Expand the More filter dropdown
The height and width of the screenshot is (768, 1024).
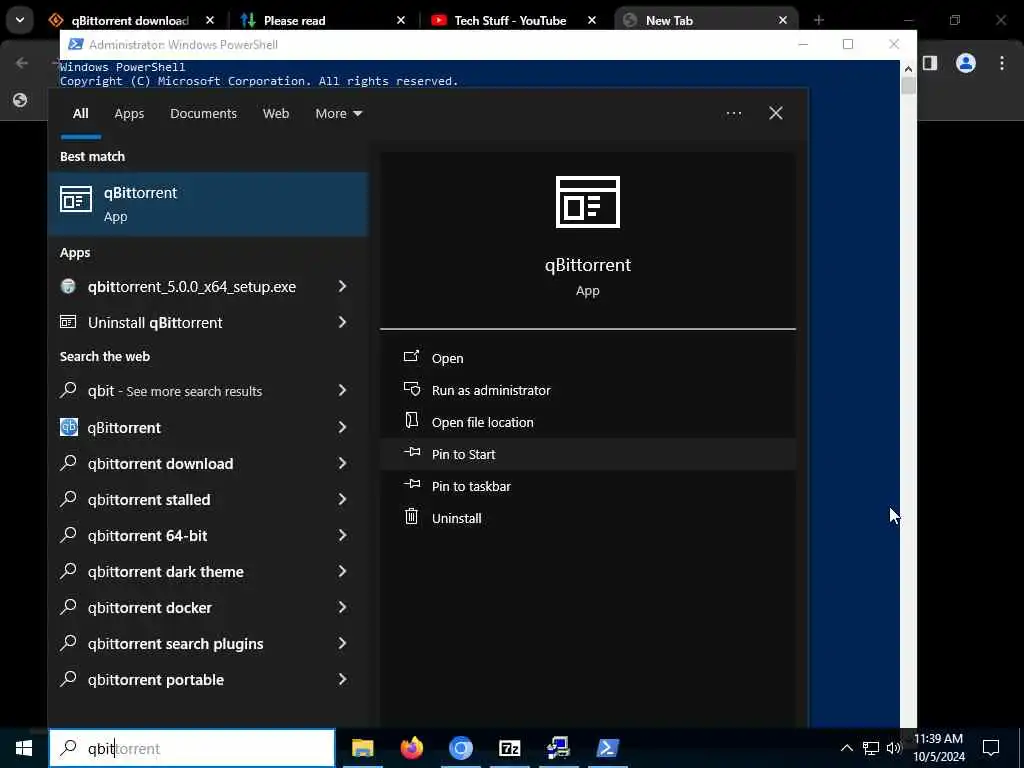(338, 114)
